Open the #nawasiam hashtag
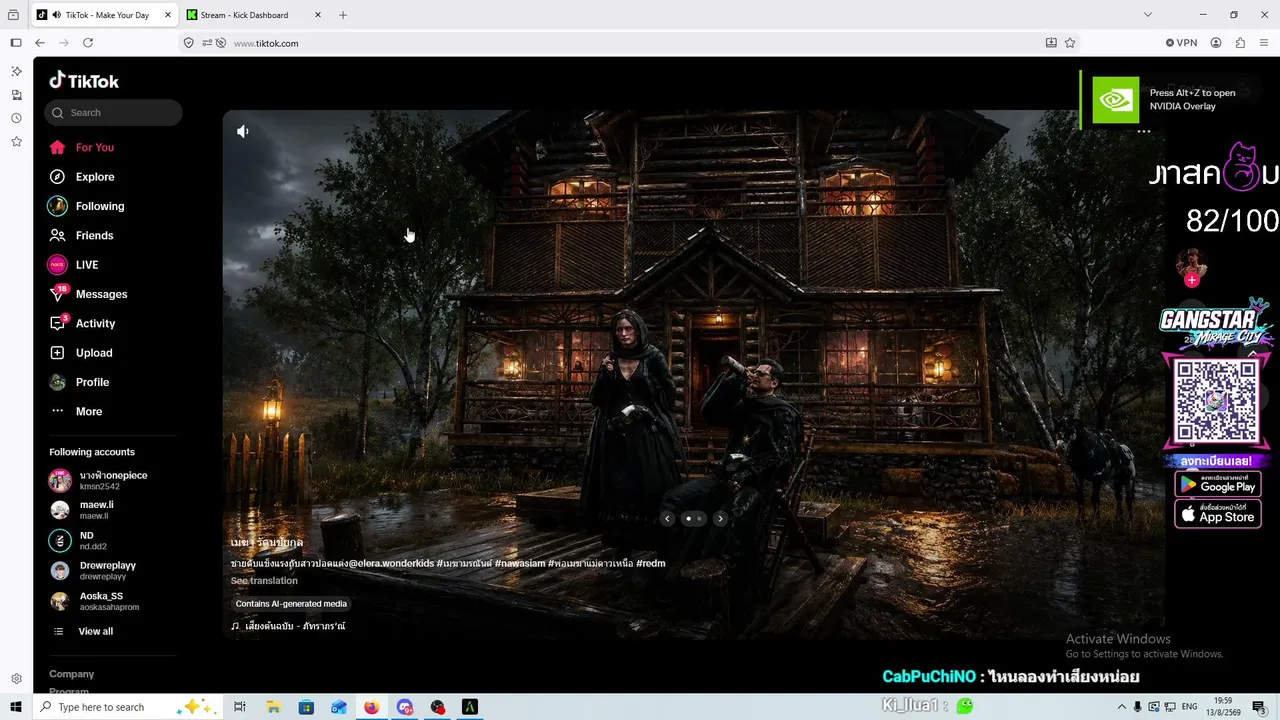The image size is (1280, 720). (520, 564)
